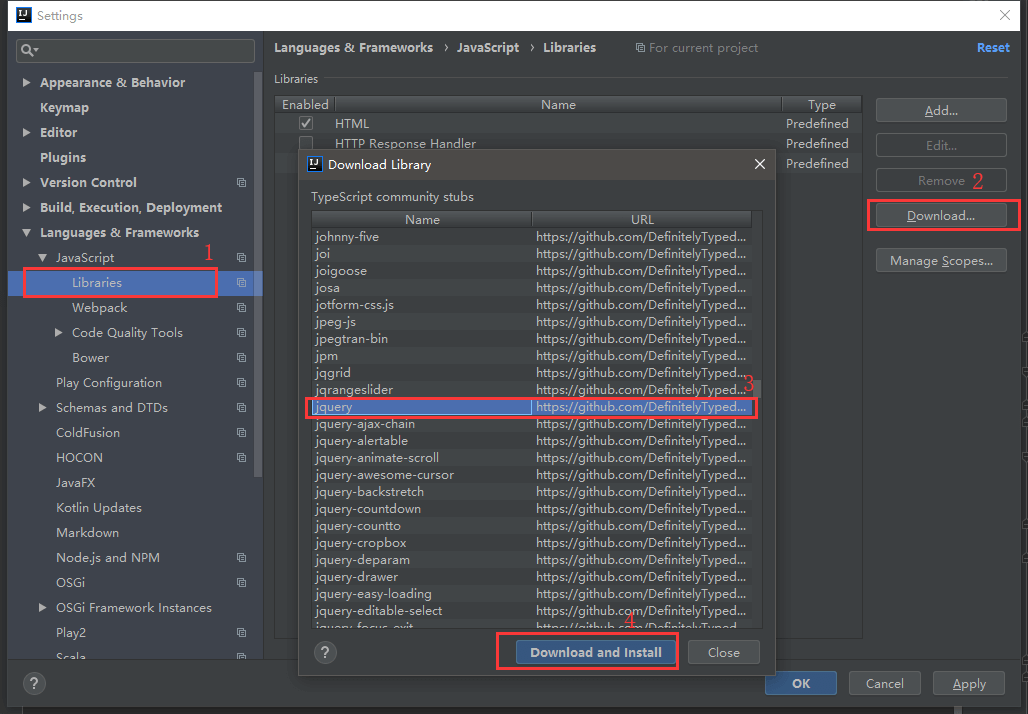Click the help icon in Download Library dialog
The height and width of the screenshot is (714, 1028).
(325, 652)
